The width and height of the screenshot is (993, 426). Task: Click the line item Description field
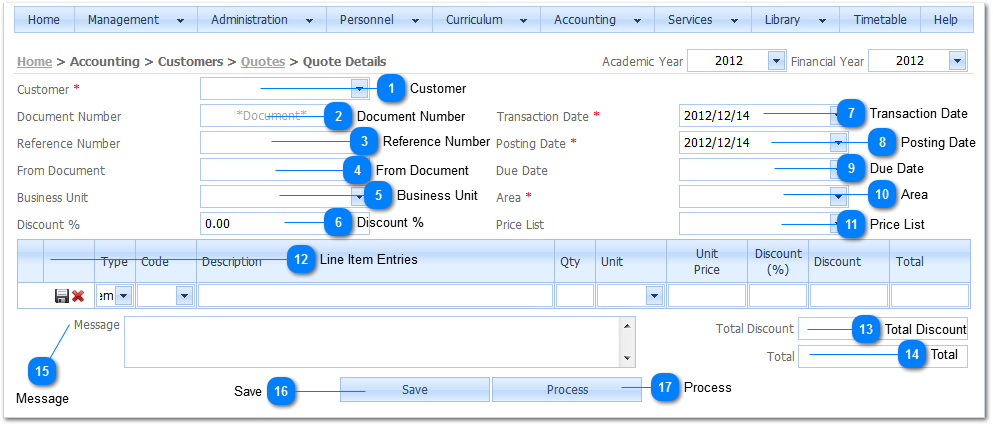375,296
